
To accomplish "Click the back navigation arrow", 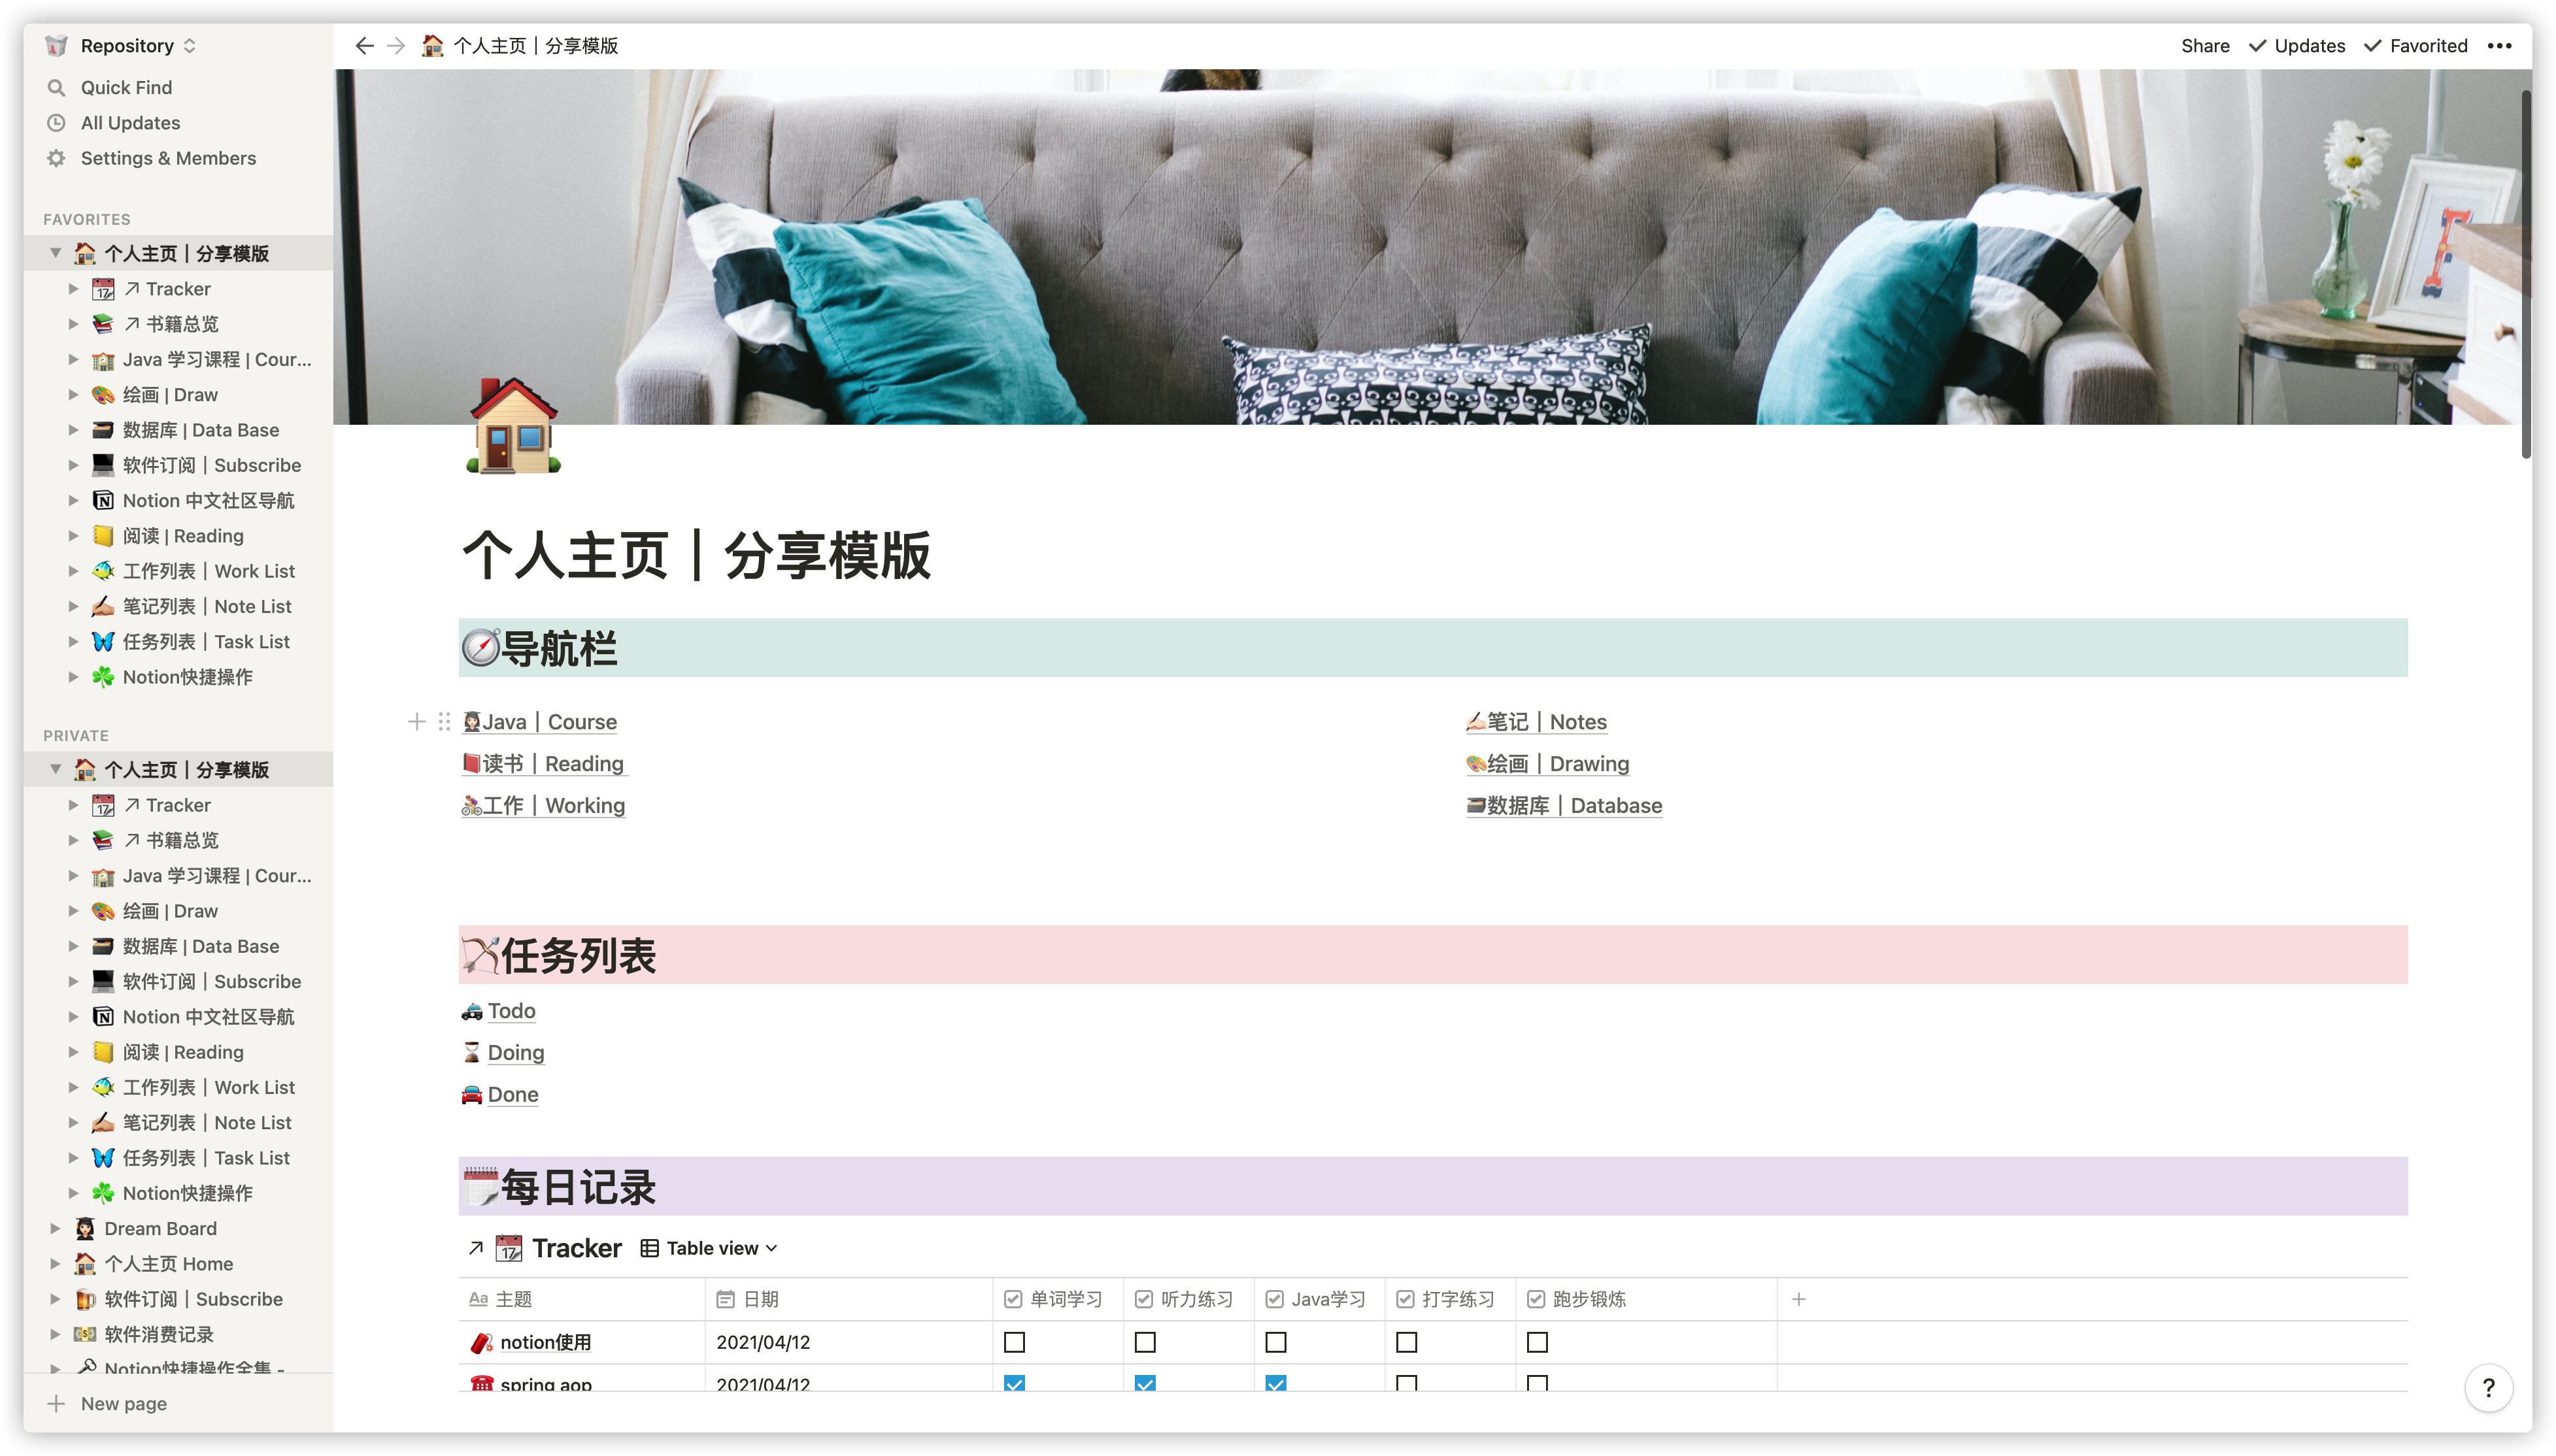I will point(364,46).
